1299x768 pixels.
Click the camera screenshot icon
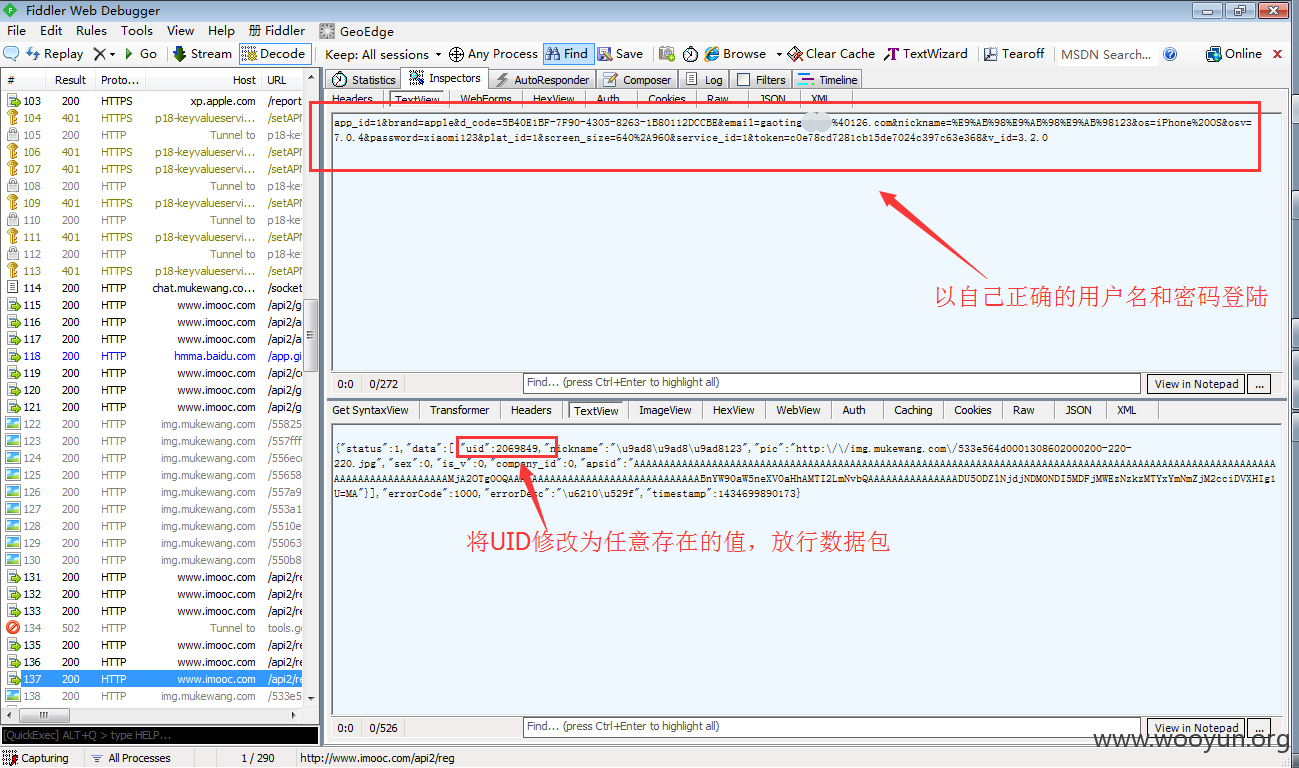[667, 54]
